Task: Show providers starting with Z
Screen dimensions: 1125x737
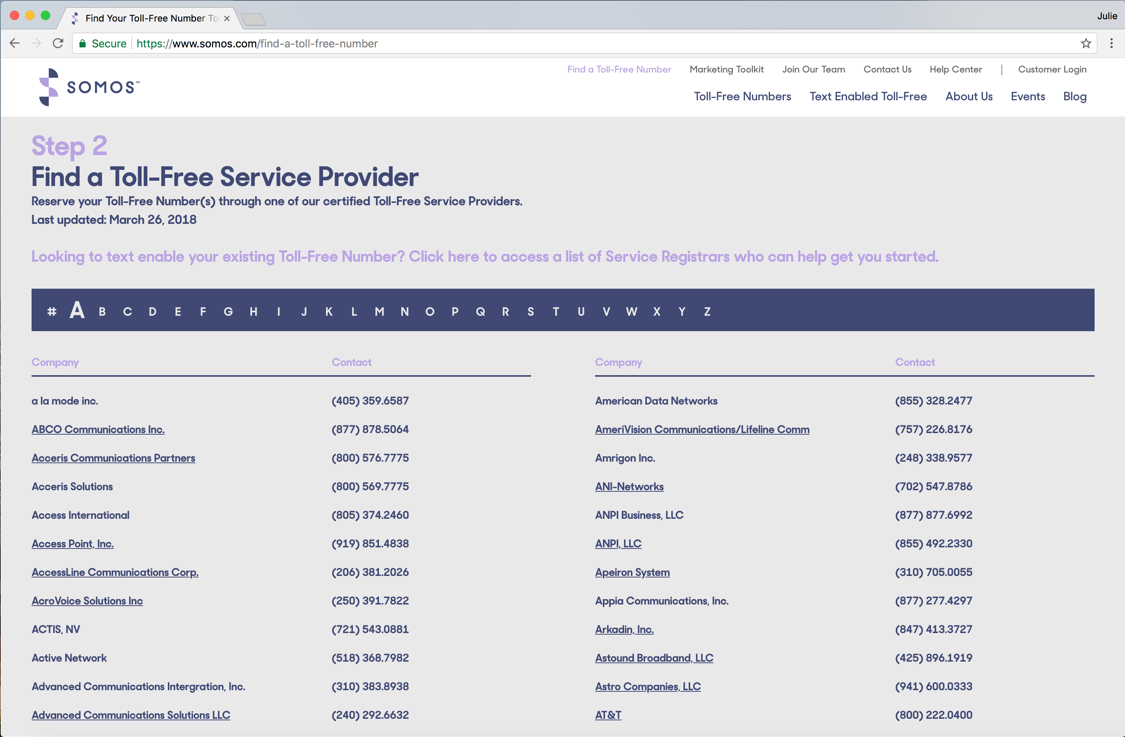Action: pos(707,312)
